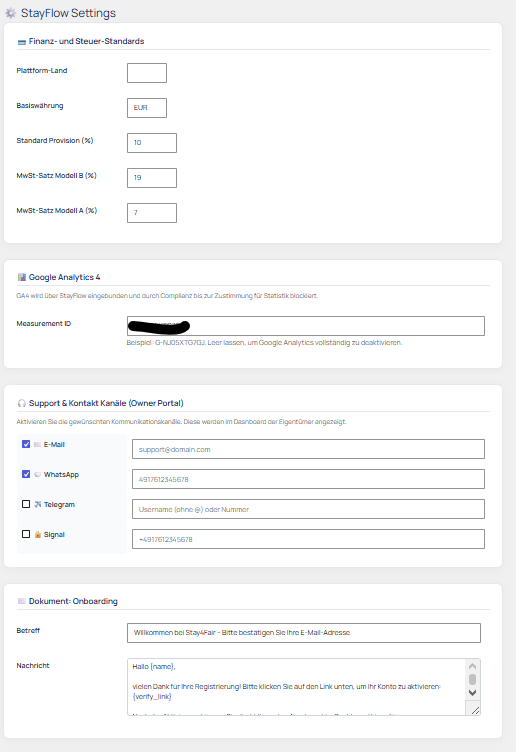Image resolution: width=516 pixels, height=752 pixels.
Task: Disable the WhatsApp channel checkbox
Action: tap(26, 474)
